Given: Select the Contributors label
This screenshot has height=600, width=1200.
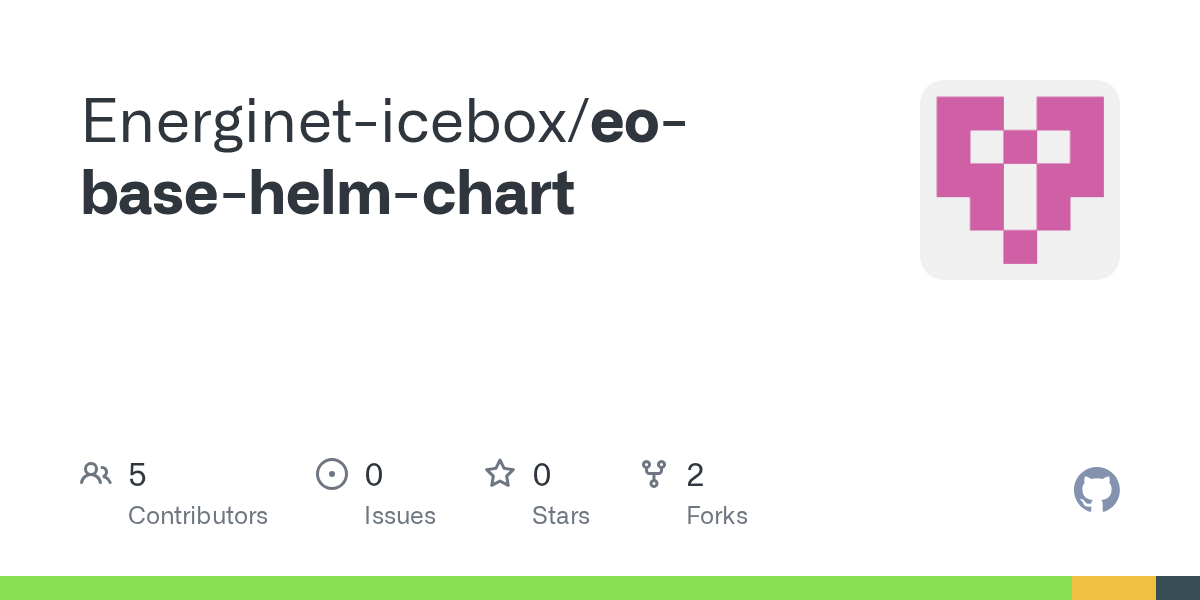Looking at the screenshot, I should coord(198,516).
